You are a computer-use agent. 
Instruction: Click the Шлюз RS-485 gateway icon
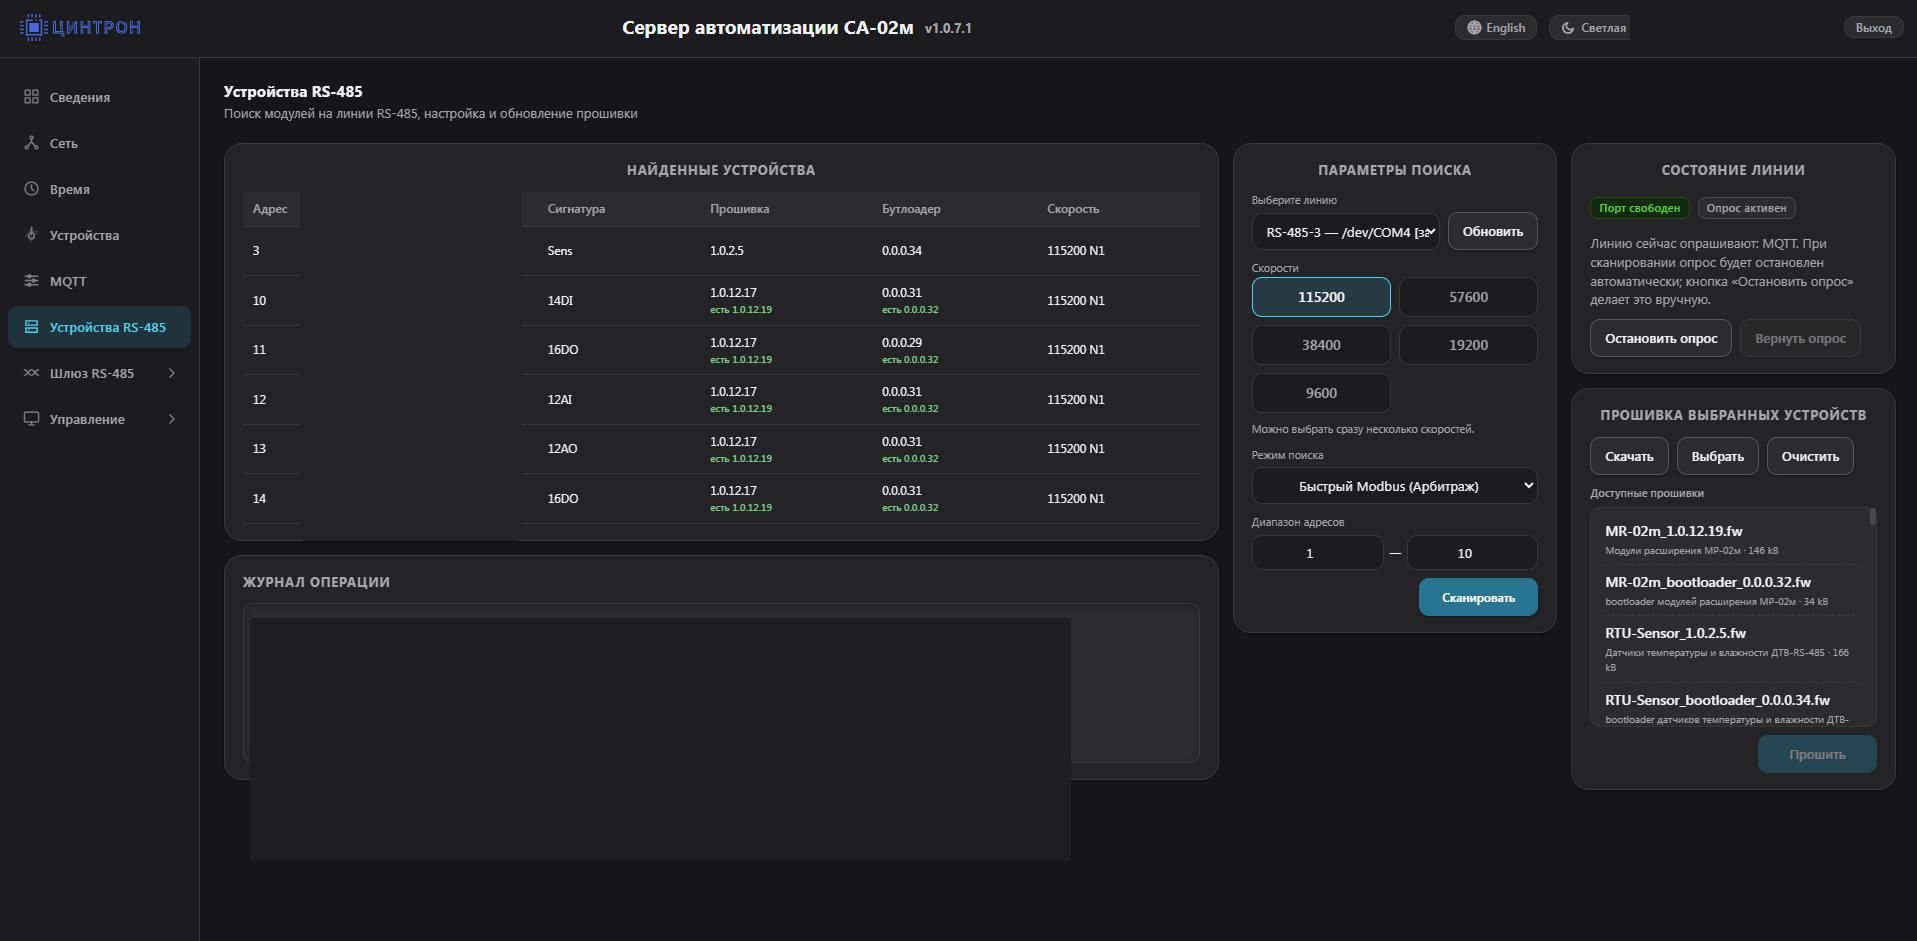(31, 373)
